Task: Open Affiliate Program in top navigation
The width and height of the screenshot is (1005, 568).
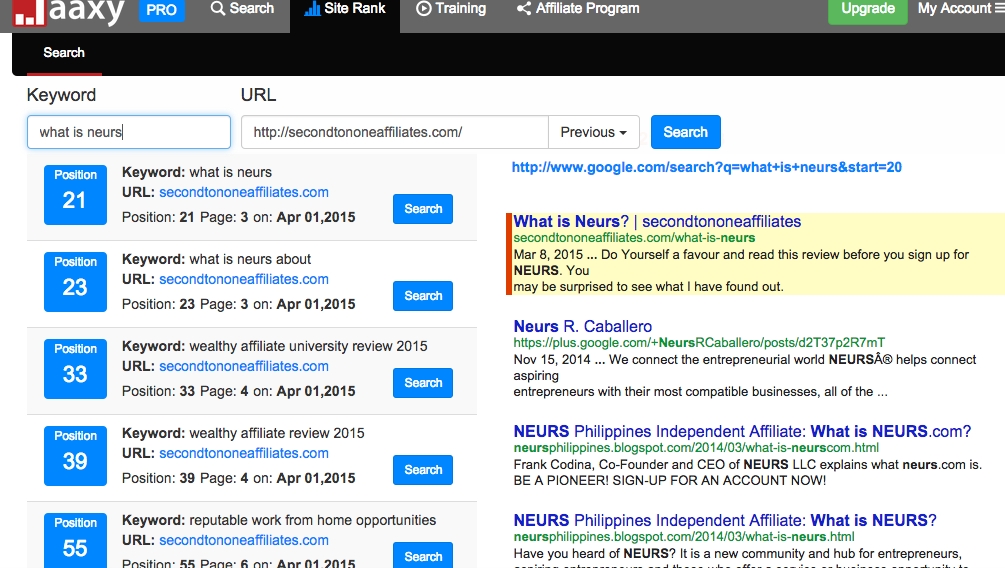Action: point(578,9)
